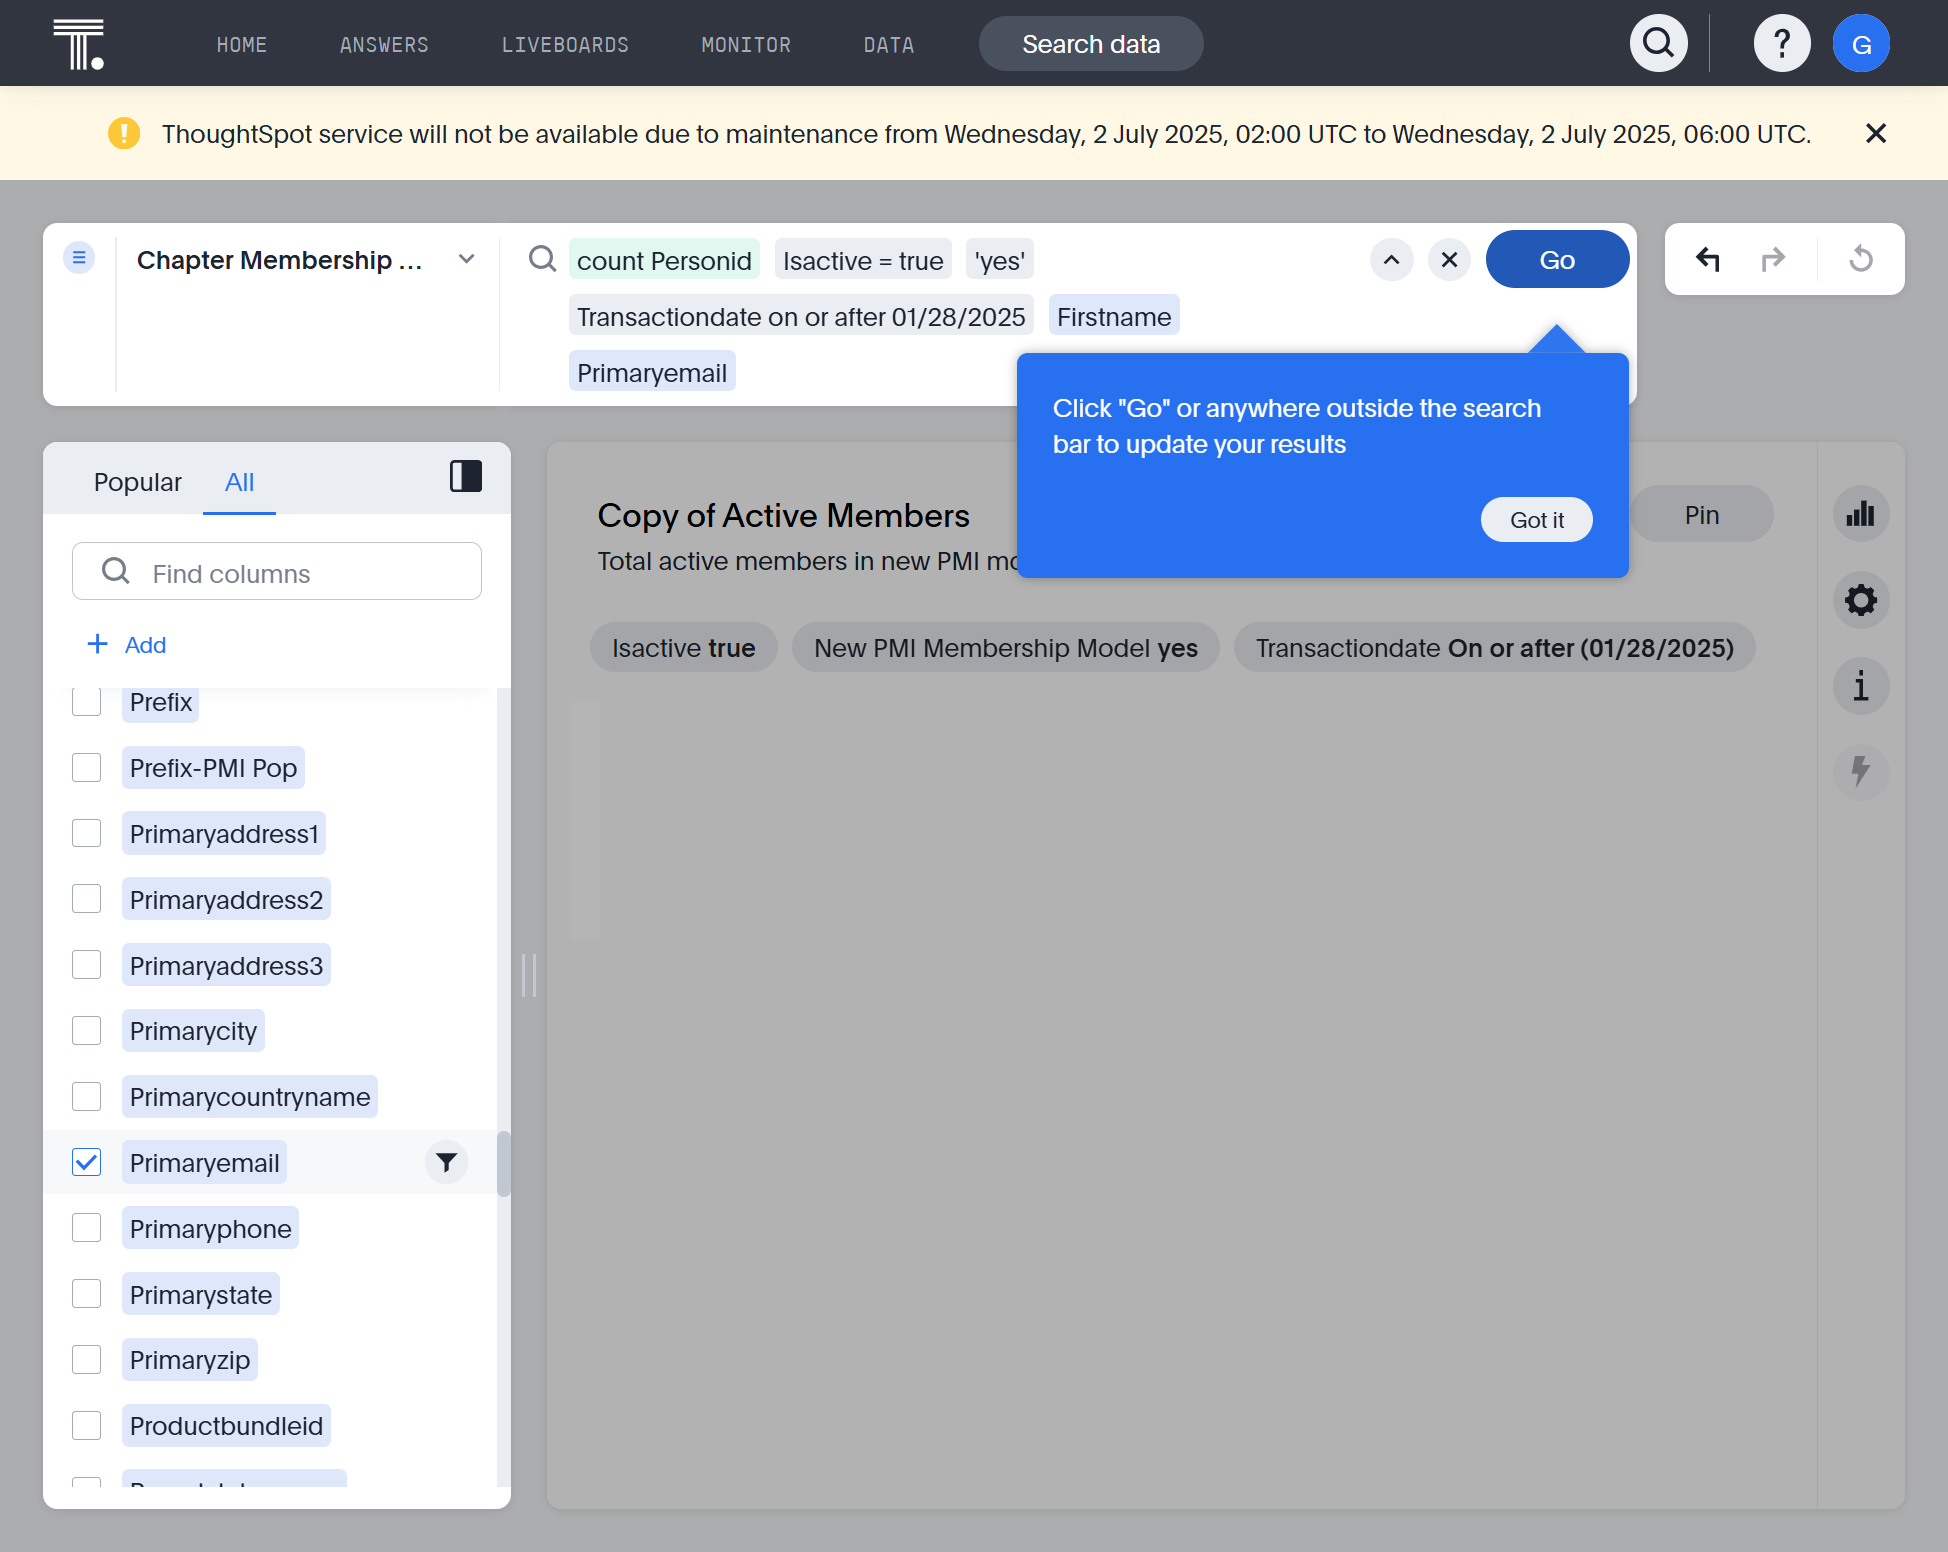Open the Liveboards menu
The height and width of the screenshot is (1552, 1948).
(x=565, y=45)
